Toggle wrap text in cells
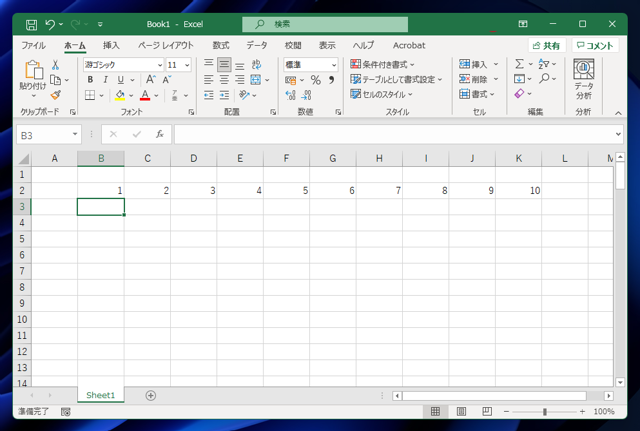 point(256,64)
